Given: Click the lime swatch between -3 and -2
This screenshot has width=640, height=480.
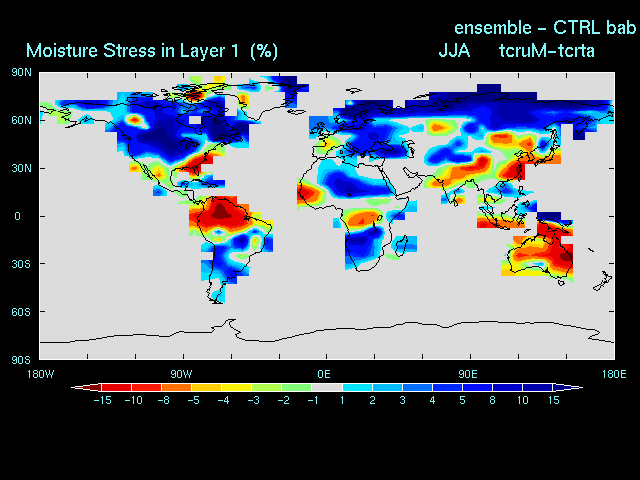Looking at the screenshot, I should click(267, 387).
